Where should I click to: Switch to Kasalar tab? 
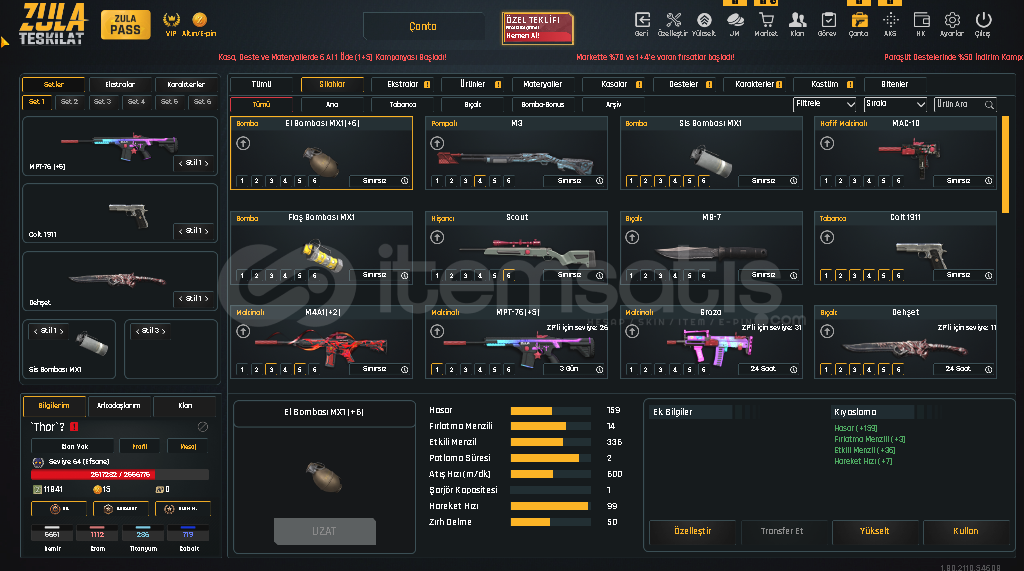(x=613, y=84)
